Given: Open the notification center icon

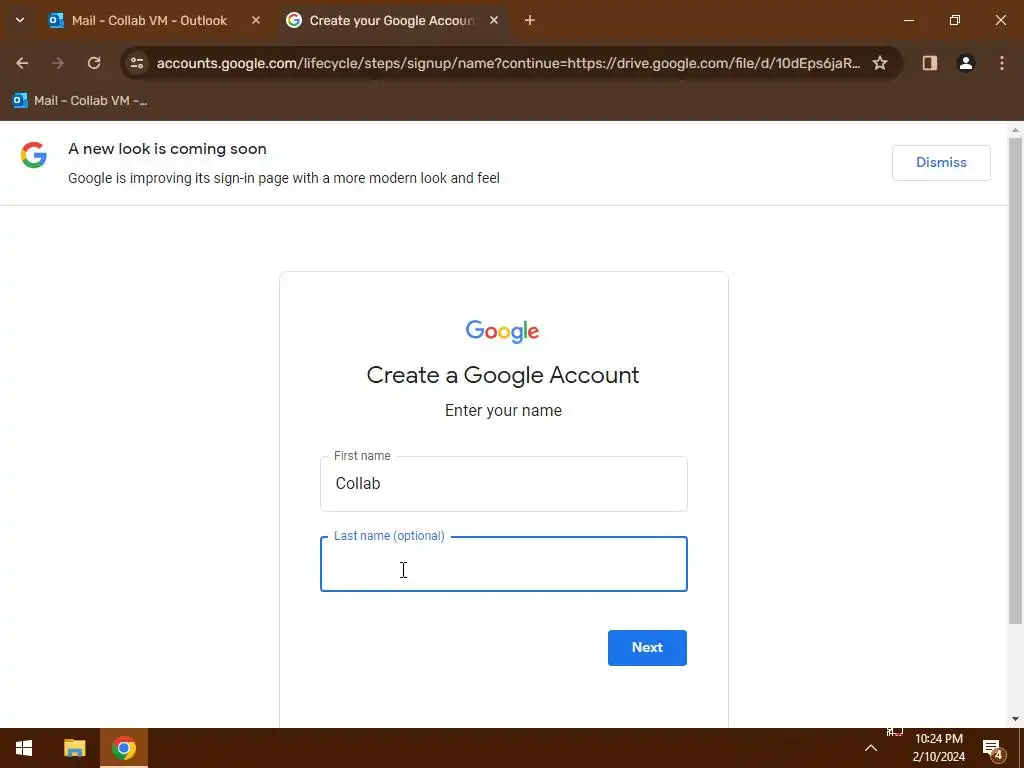Looking at the screenshot, I should (993, 748).
